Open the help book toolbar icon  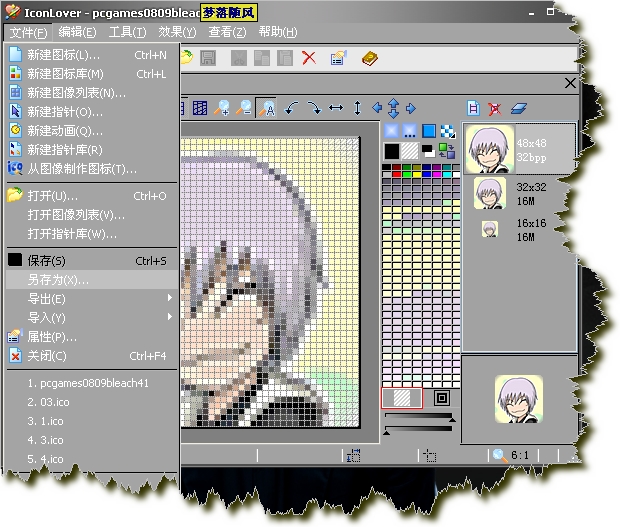coord(370,58)
